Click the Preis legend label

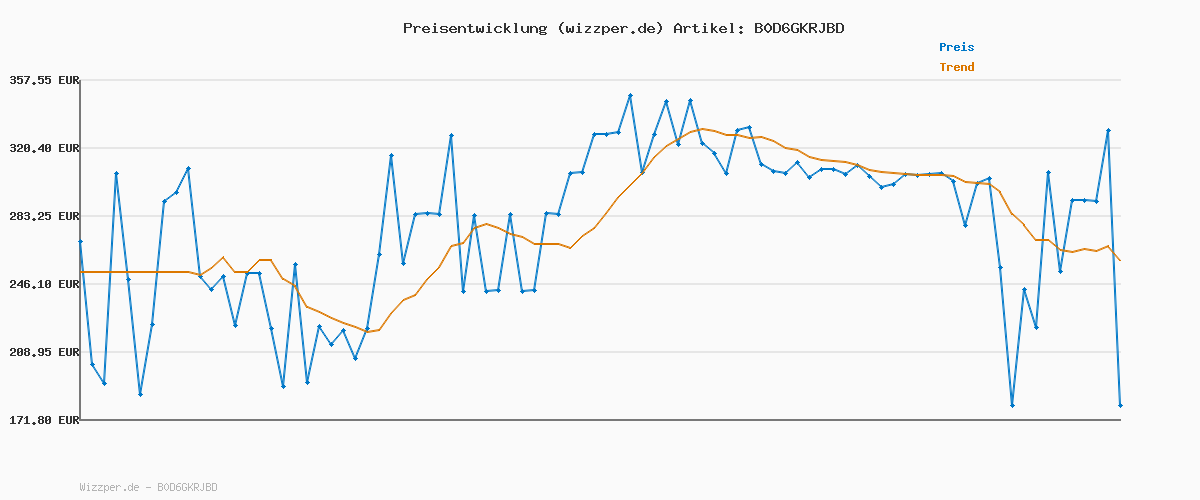tap(956, 47)
